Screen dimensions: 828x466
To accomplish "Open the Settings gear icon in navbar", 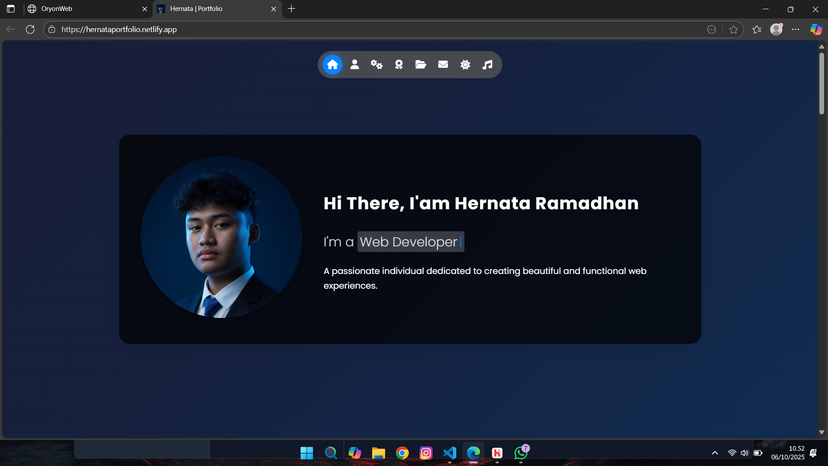I will pos(465,64).
